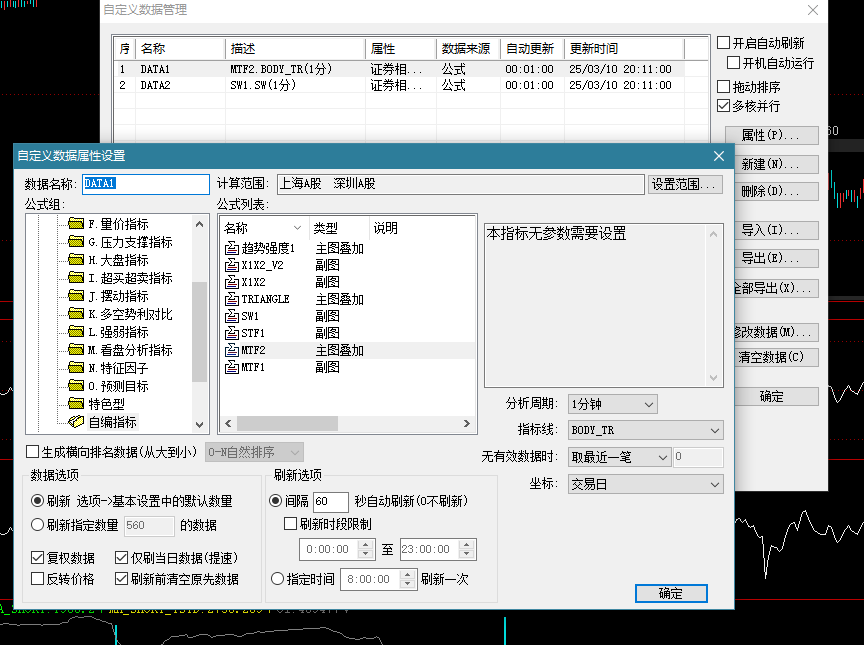The image size is (864, 645).
Task: Select 刷新默认数量 radio option
Action: (x=37, y=501)
